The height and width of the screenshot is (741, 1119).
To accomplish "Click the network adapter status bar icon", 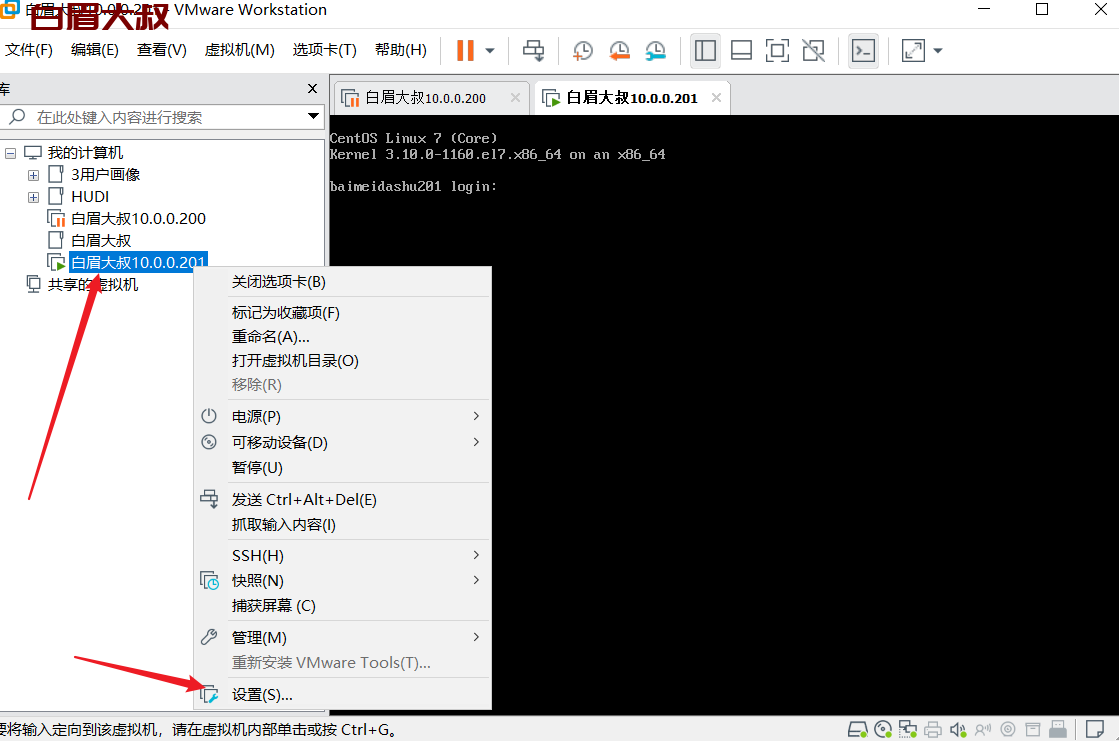I will click(x=908, y=730).
